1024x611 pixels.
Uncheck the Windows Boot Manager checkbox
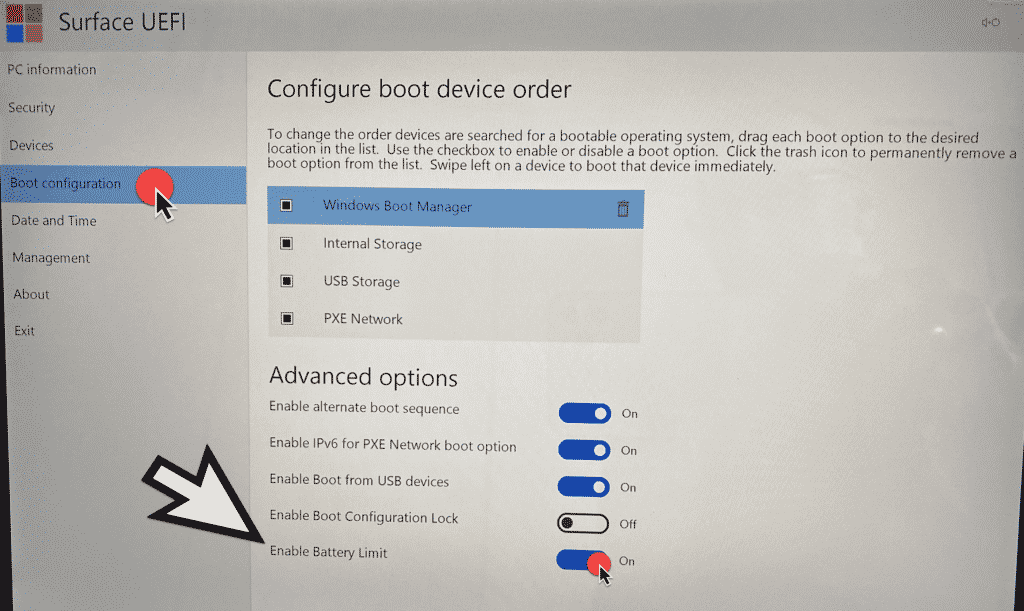(286, 206)
